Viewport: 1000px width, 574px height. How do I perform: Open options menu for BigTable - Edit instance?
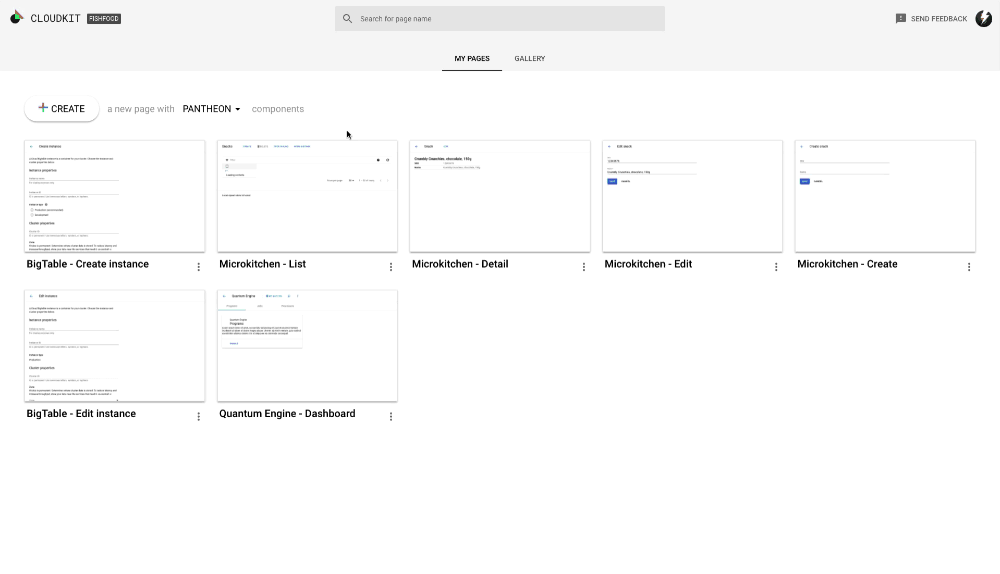pyautogui.click(x=198, y=416)
